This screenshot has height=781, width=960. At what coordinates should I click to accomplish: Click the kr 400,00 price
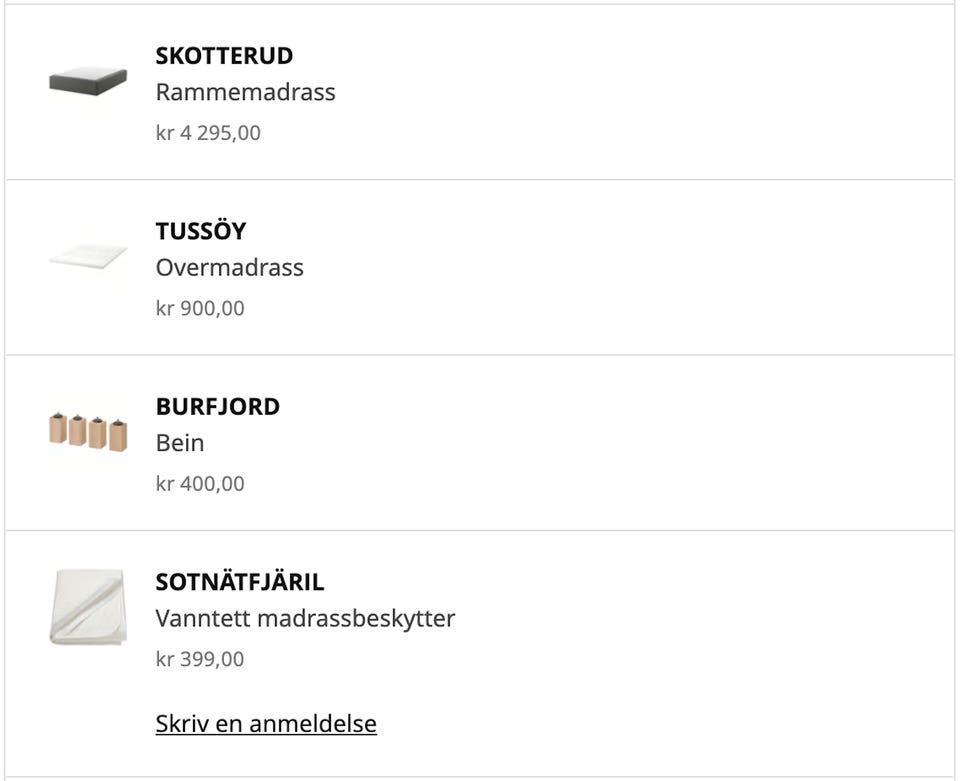(200, 484)
